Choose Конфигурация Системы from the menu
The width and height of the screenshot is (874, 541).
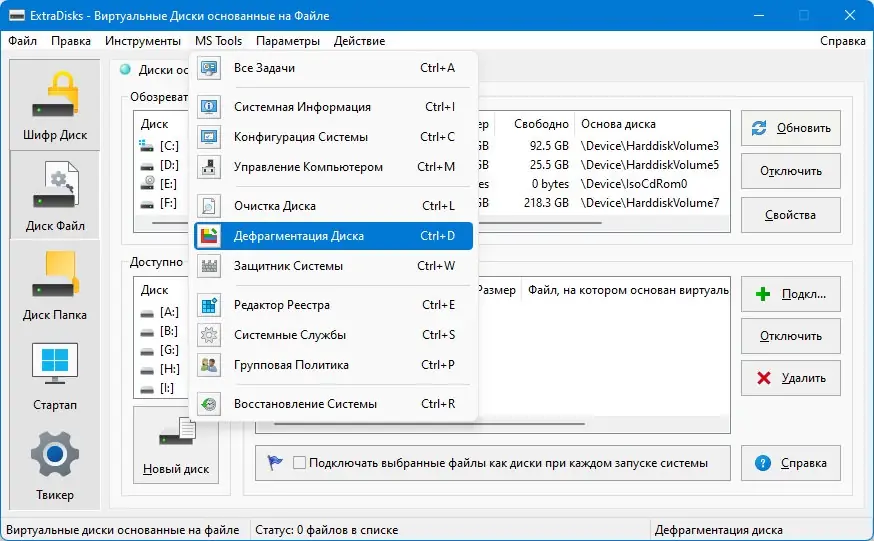(x=333, y=137)
